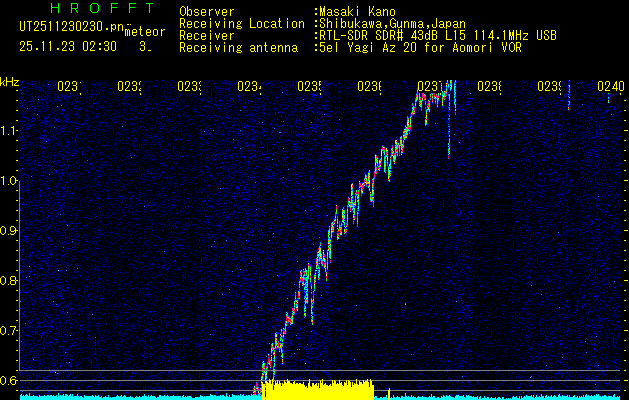Viewport: 629px width, 400px height.
Task: Click the green HROFFT title text
Action: coord(102,8)
